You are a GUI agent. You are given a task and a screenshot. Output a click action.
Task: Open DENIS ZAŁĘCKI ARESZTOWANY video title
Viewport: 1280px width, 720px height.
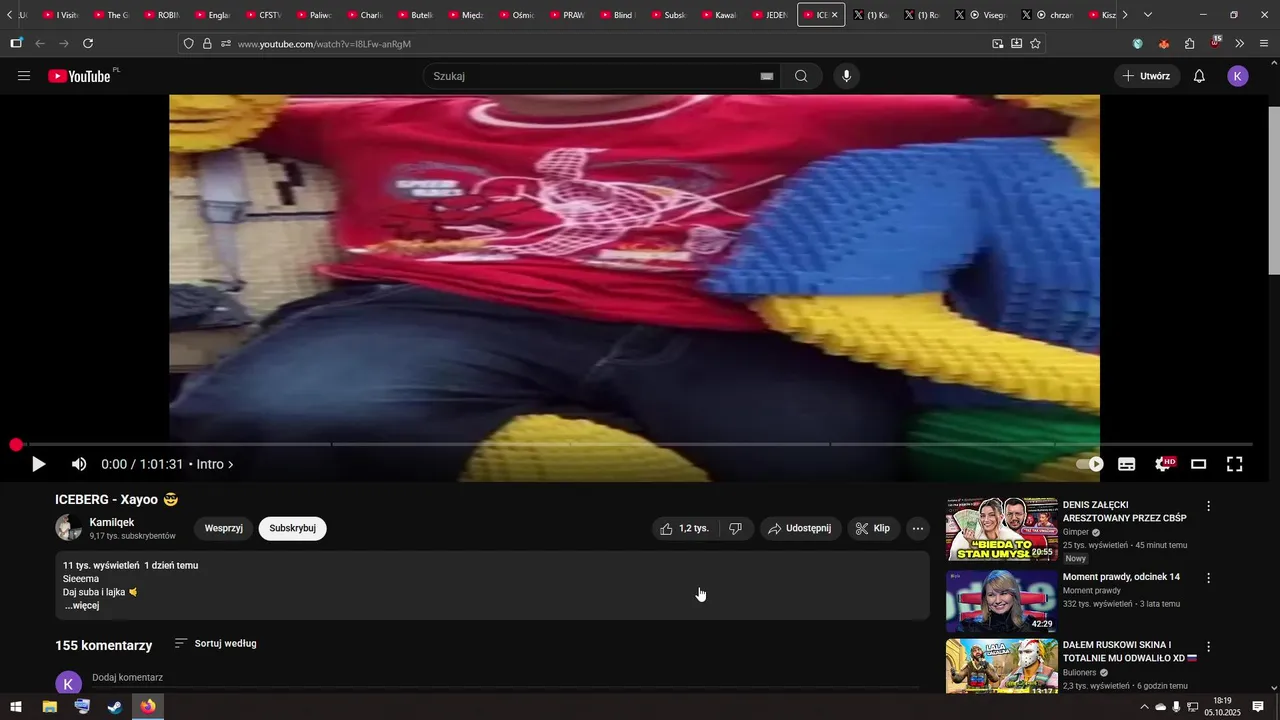tap(1125, 511)
